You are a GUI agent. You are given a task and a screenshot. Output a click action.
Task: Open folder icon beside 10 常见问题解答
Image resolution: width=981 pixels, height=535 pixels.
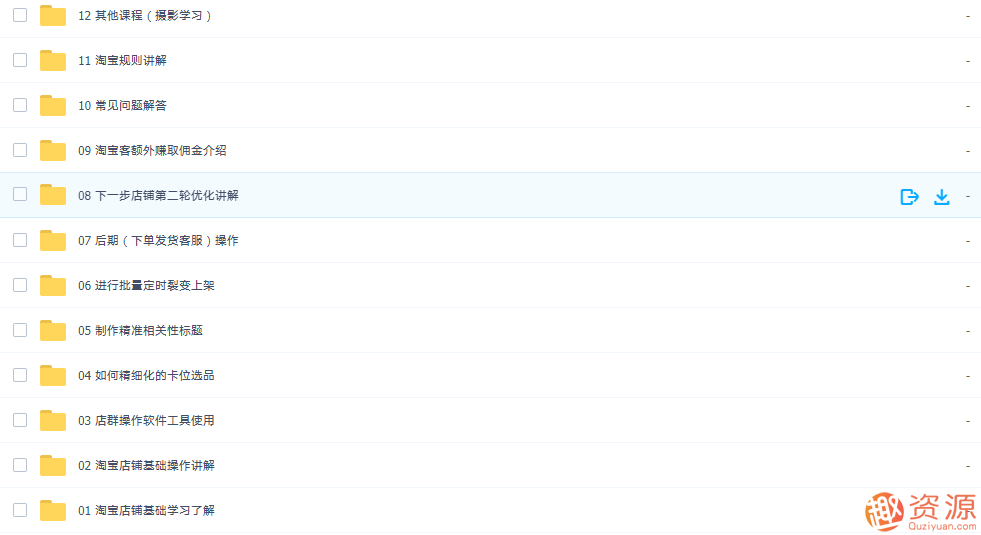click(53, 106)
